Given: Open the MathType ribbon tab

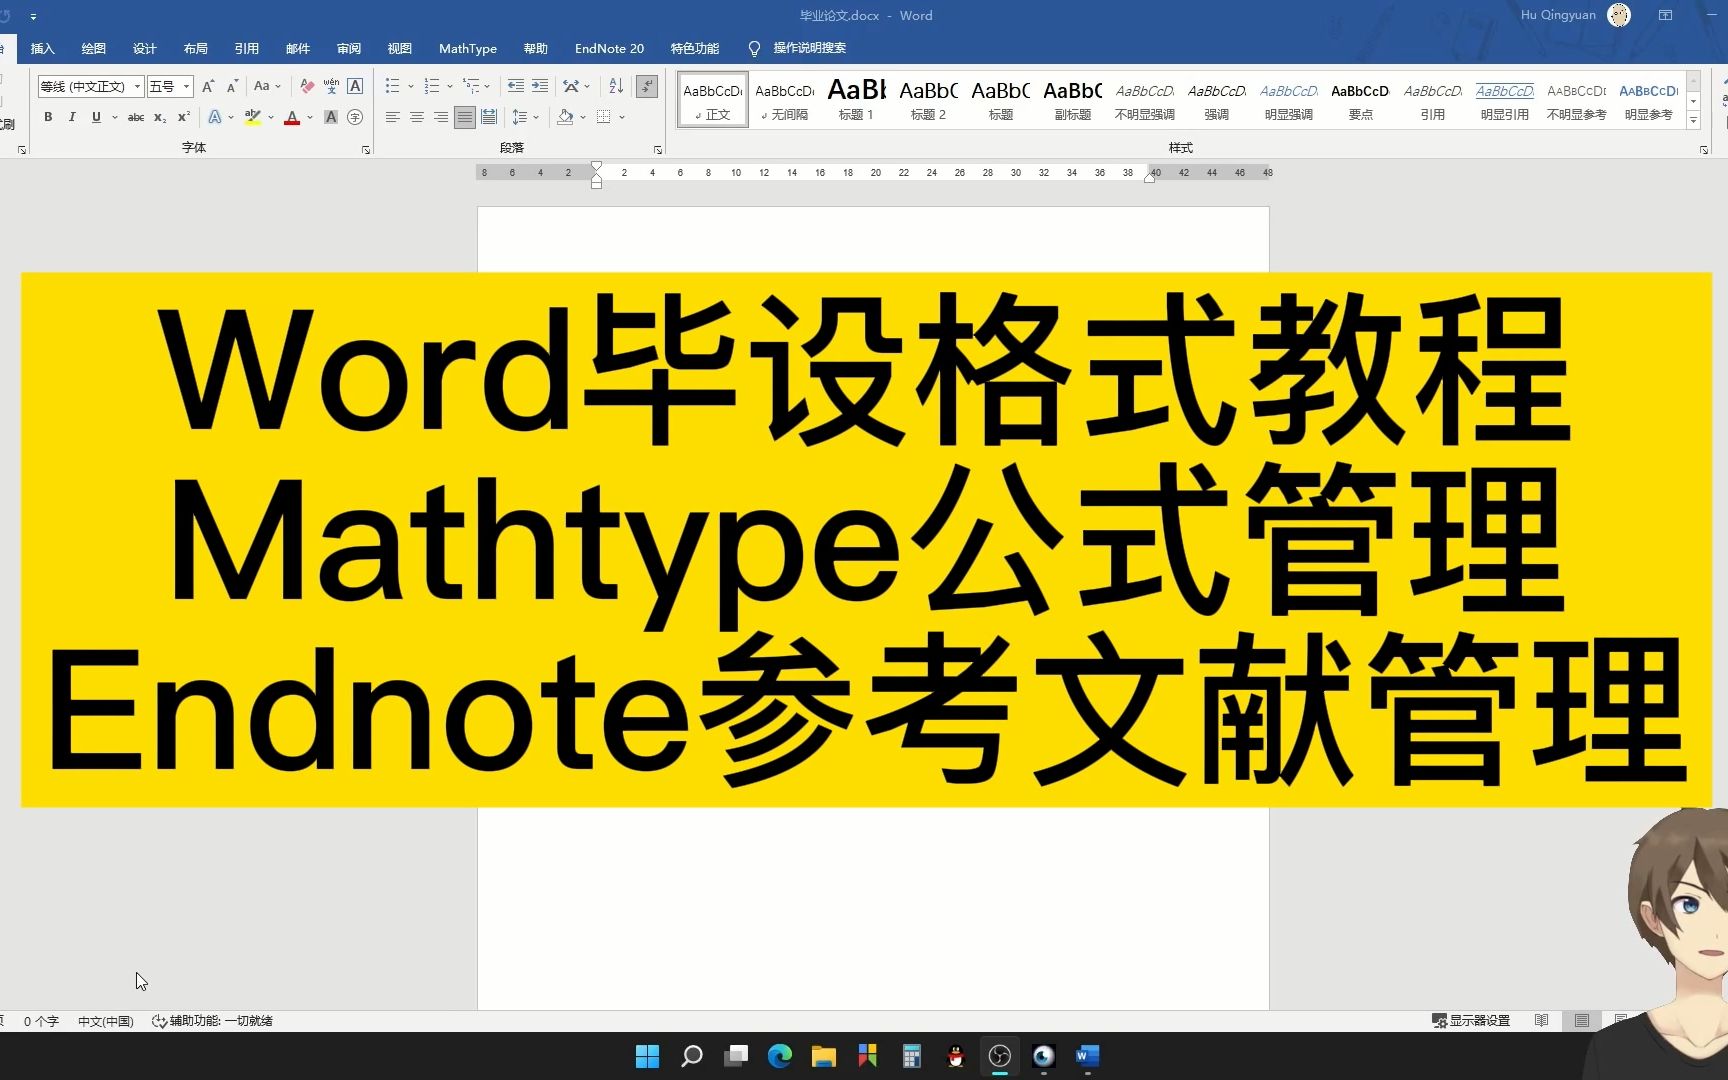Looking at the screenshot, I should pos(468,48).
